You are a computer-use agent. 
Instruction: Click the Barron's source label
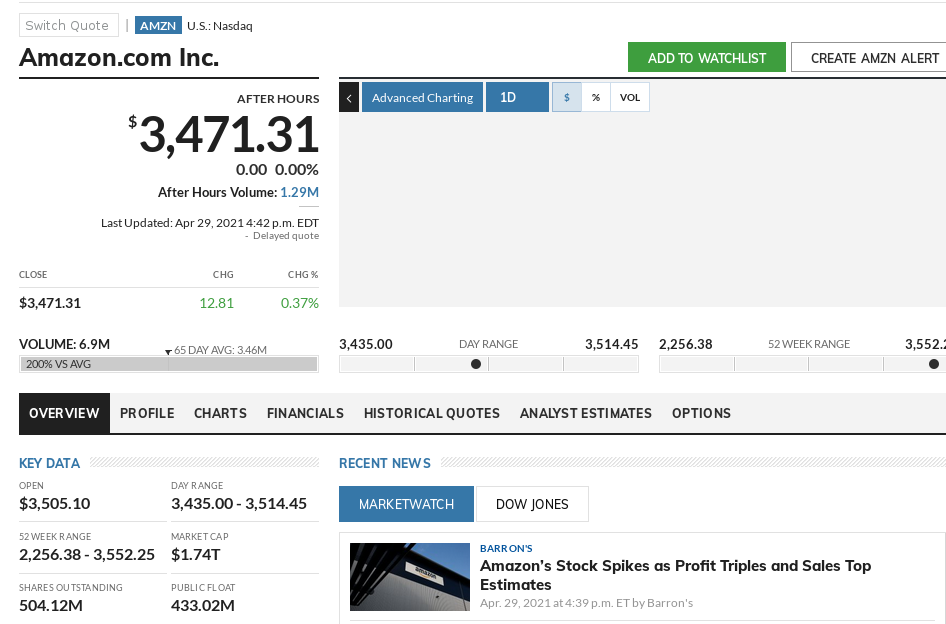[506, 548]
